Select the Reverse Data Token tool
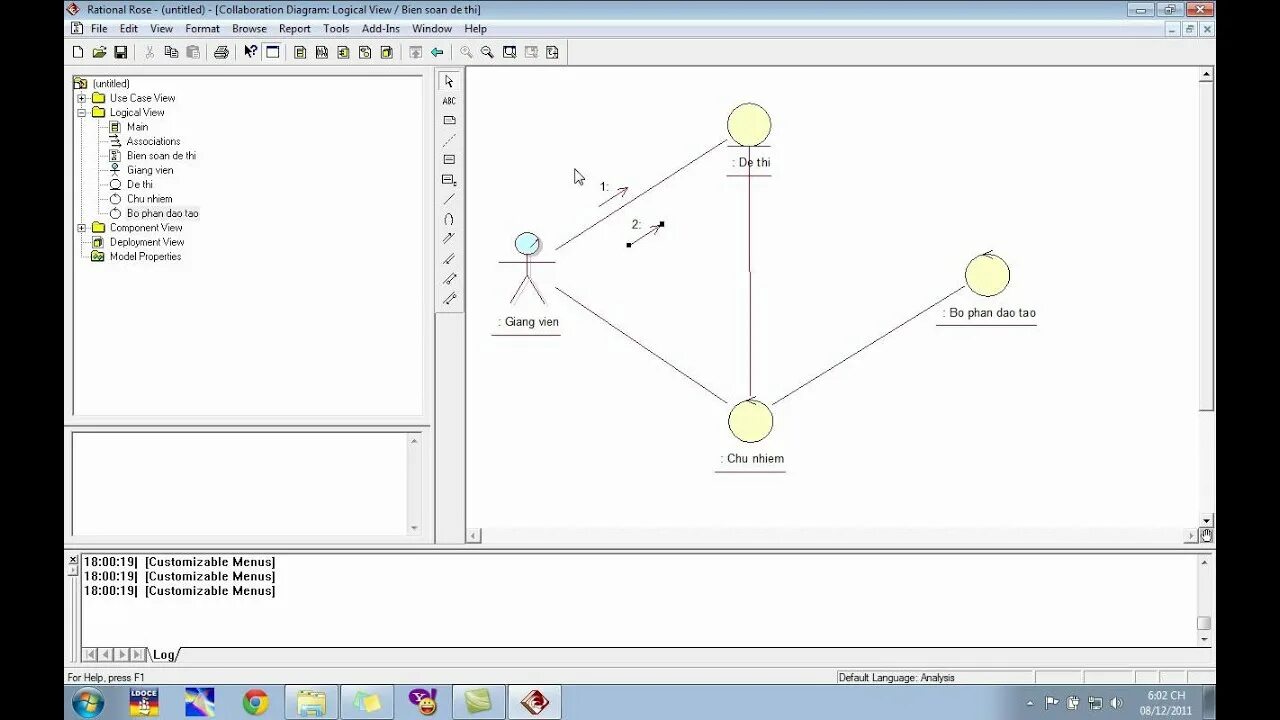Viewport: 1280px width, 720px height. [x=449, y=298]
